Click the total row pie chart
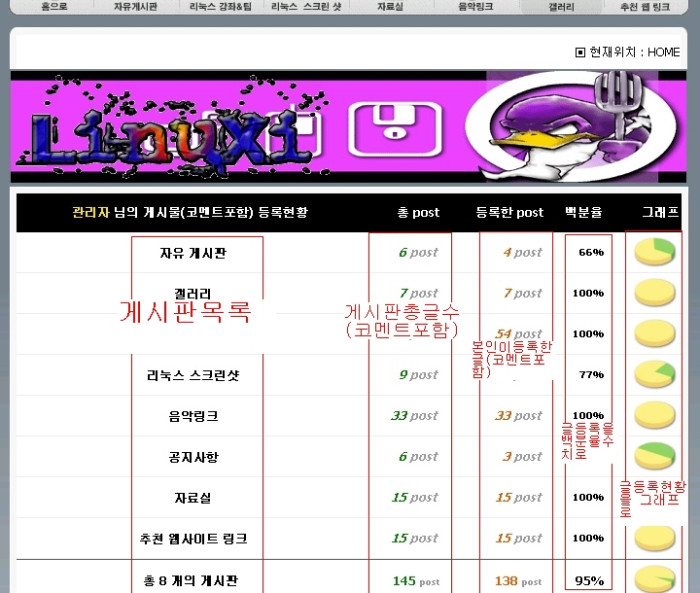 coord(655,579)
